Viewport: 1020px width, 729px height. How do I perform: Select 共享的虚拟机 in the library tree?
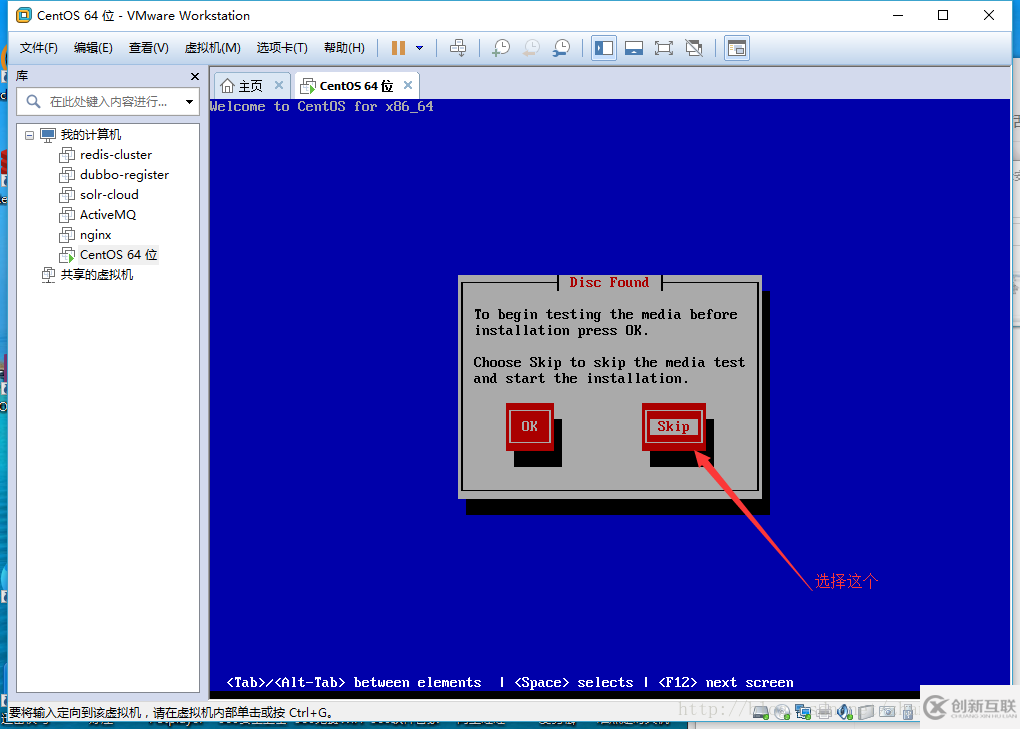96,275
